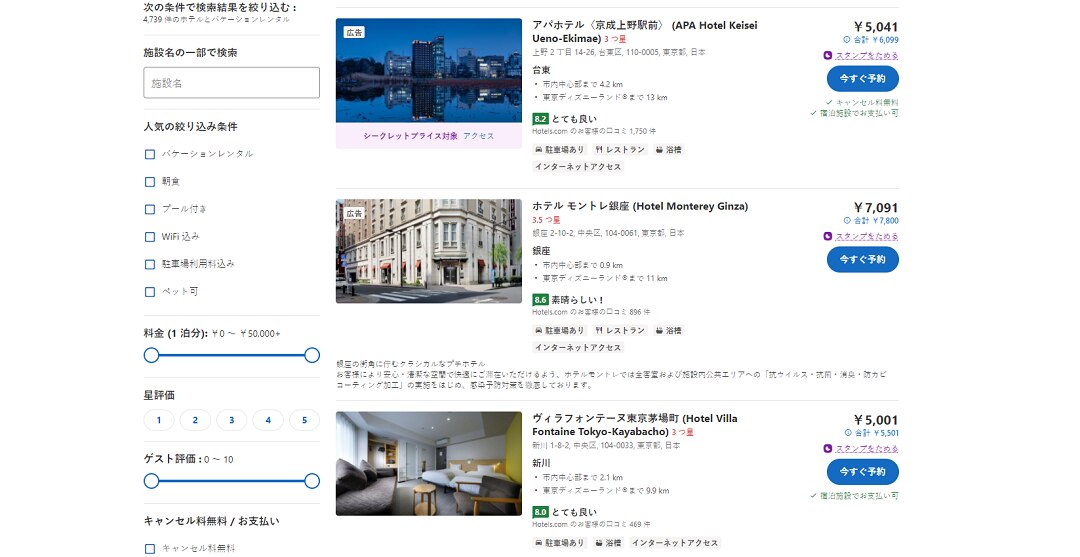
Task: Open the Villa Fontaine room photo
Action: tap(428, 463)
